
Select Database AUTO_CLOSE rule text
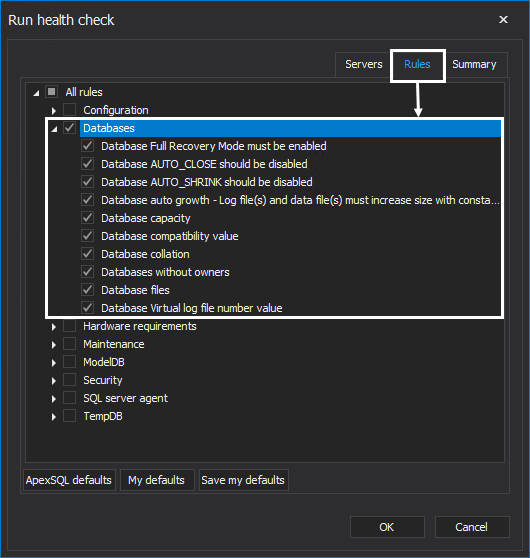(x=204, y=164)
